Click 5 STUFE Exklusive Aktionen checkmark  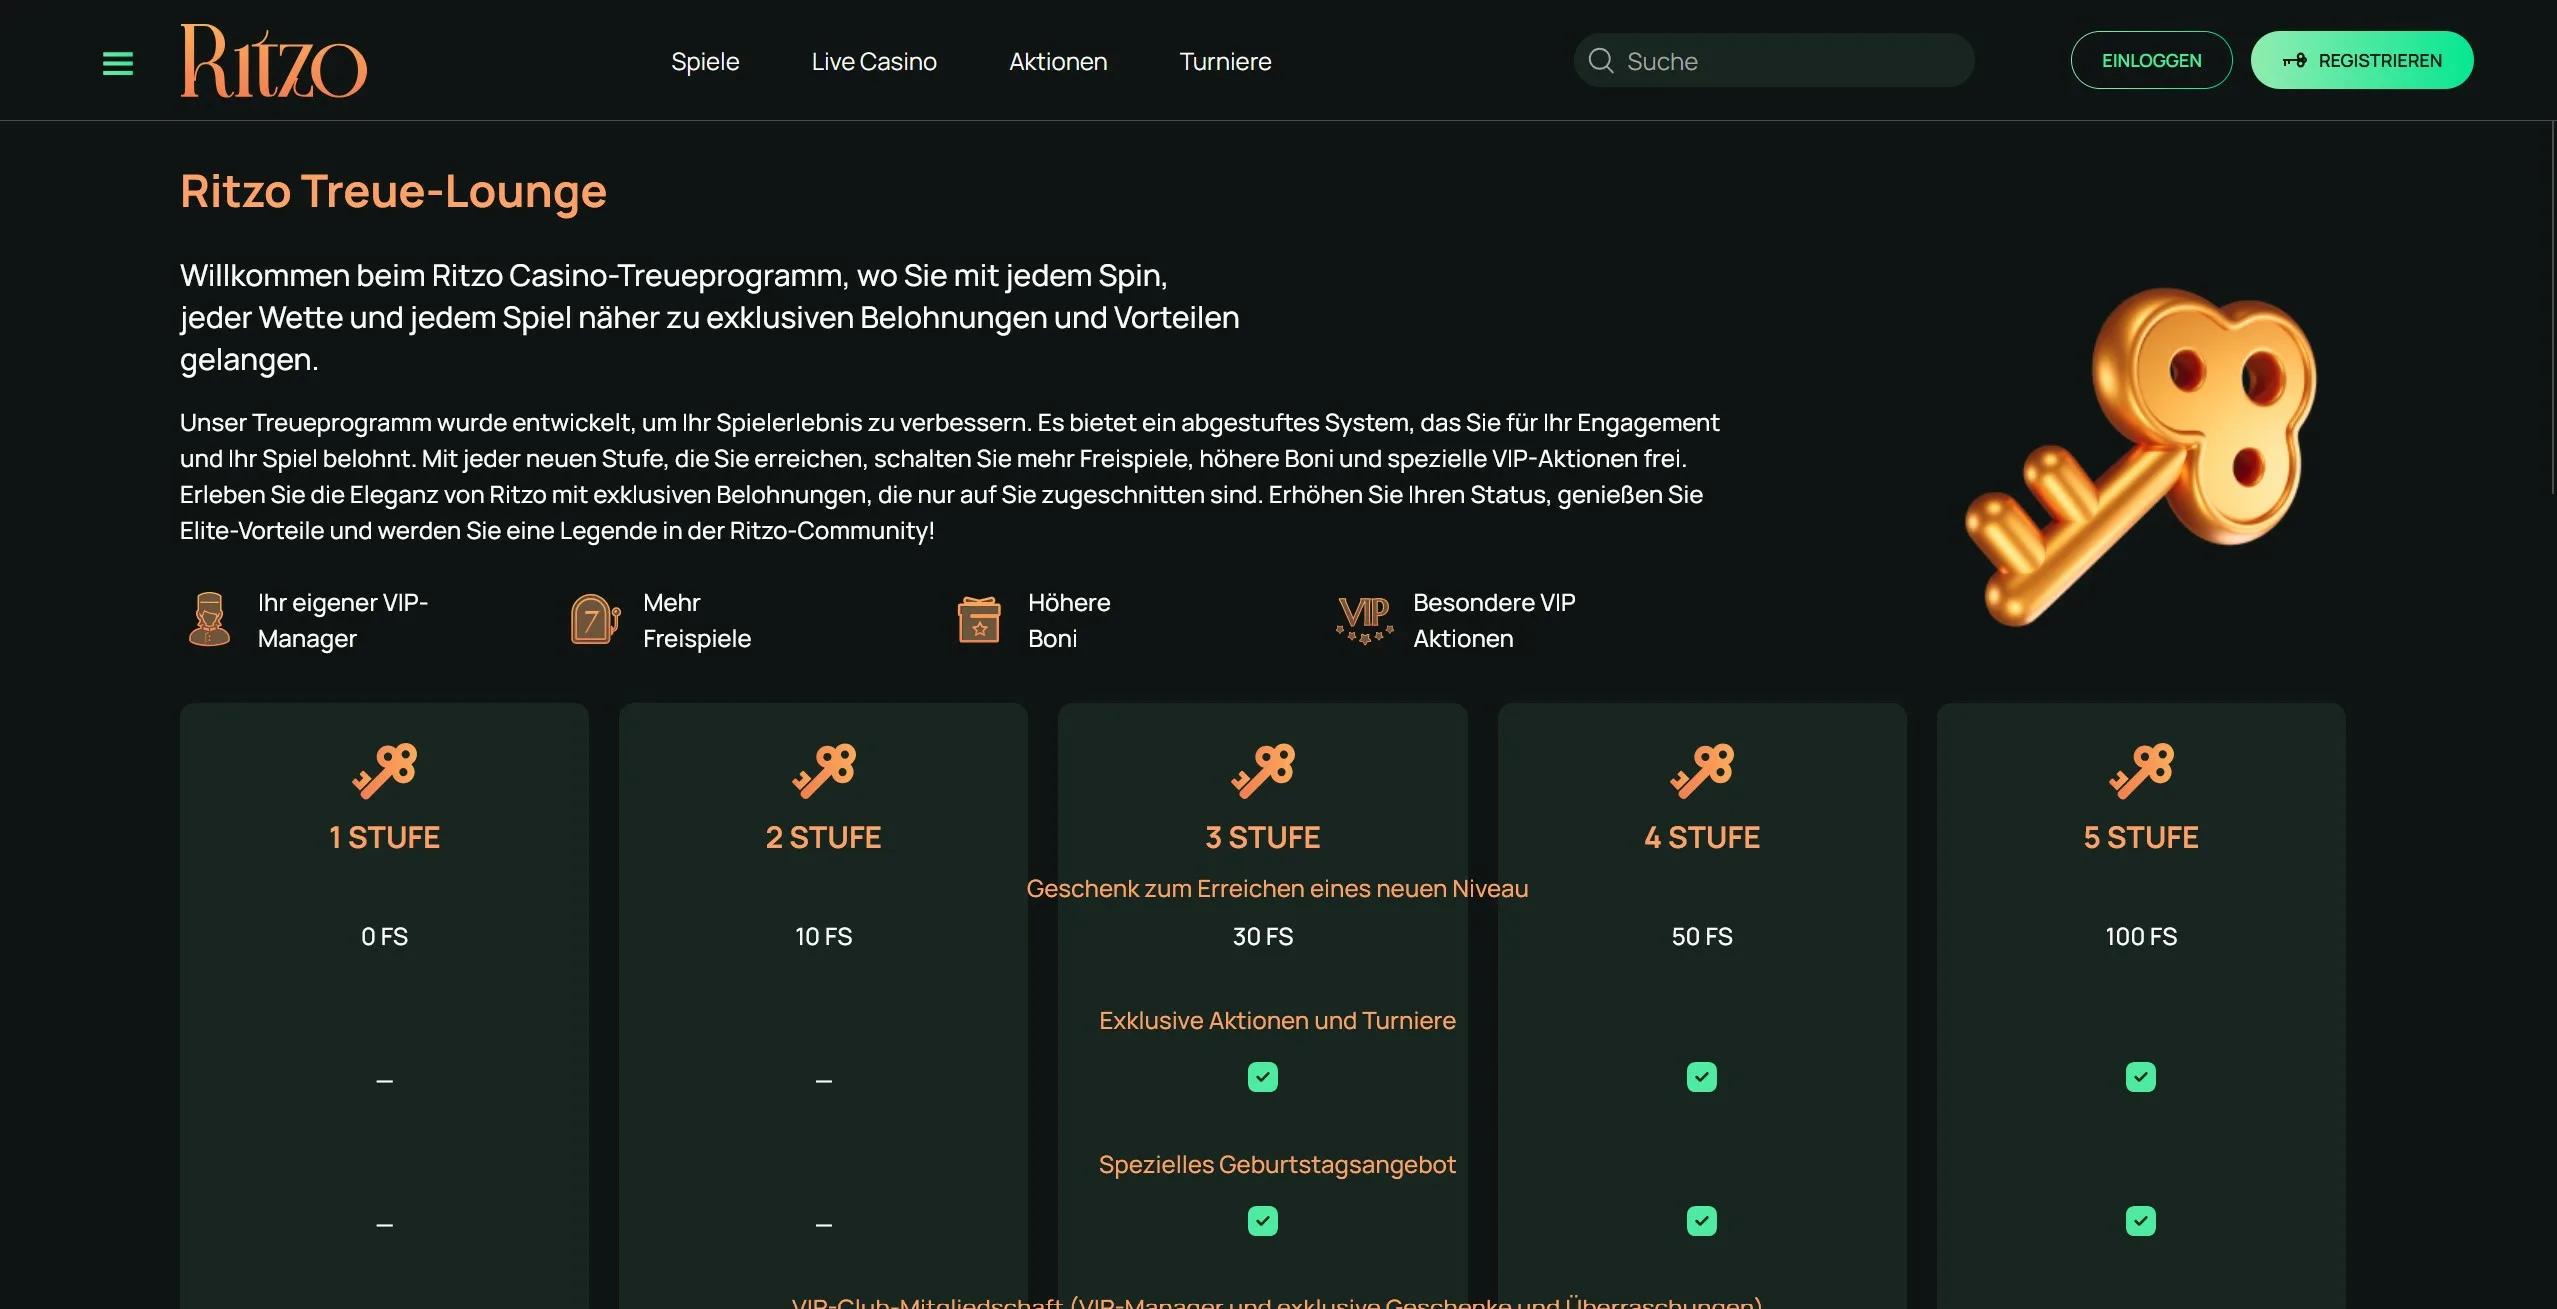[2141, 1077]
